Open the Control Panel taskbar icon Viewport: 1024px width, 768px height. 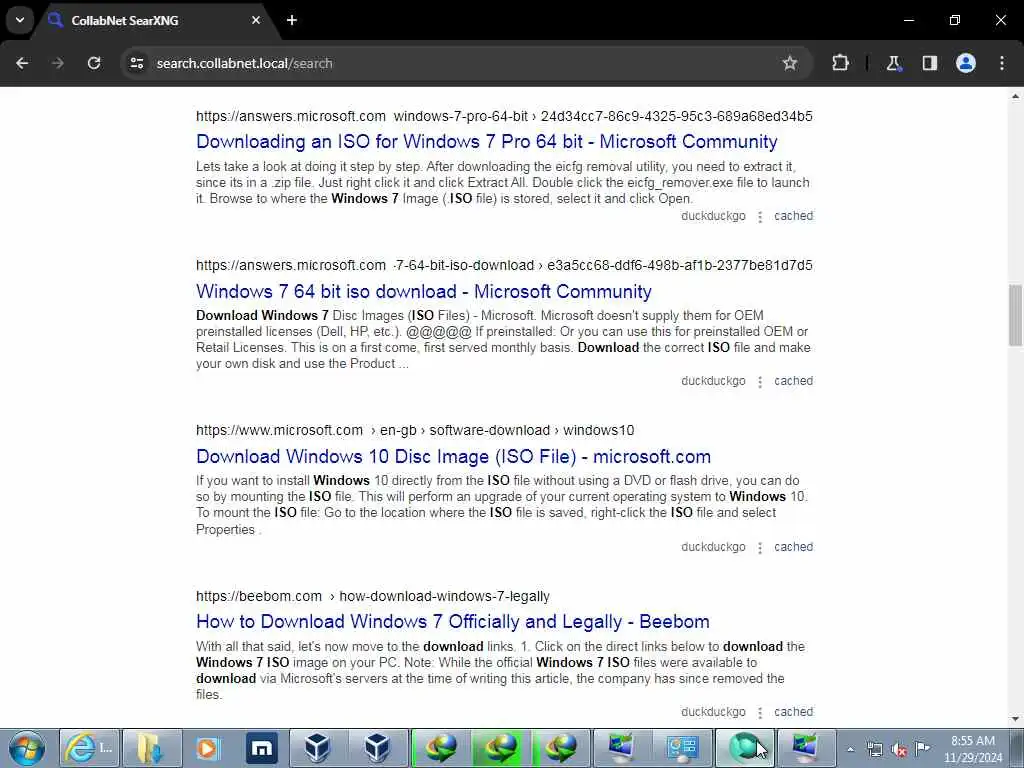(682, 748)
